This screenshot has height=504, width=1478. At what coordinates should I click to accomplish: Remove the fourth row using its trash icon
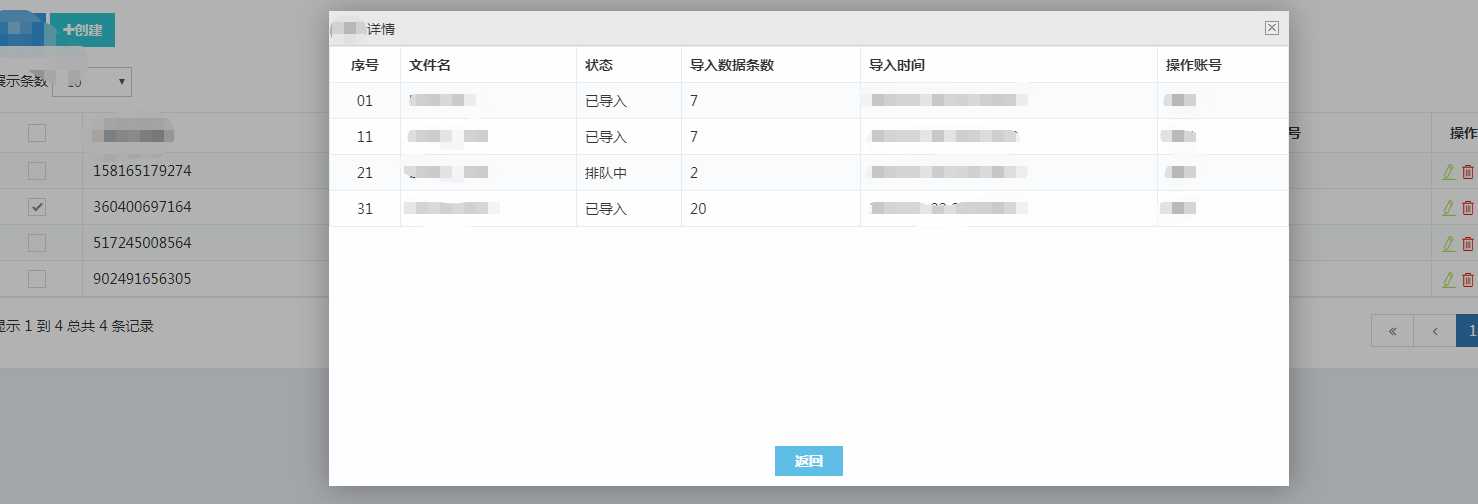point(1468,280)
